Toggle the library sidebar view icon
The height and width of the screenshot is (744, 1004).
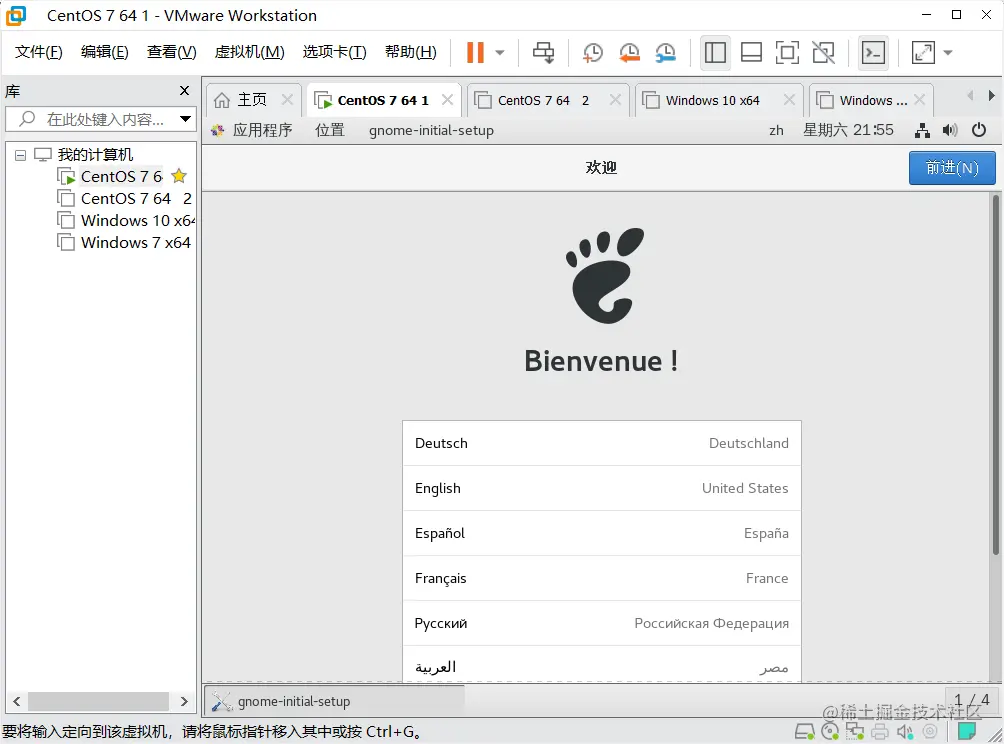(715, 53)
